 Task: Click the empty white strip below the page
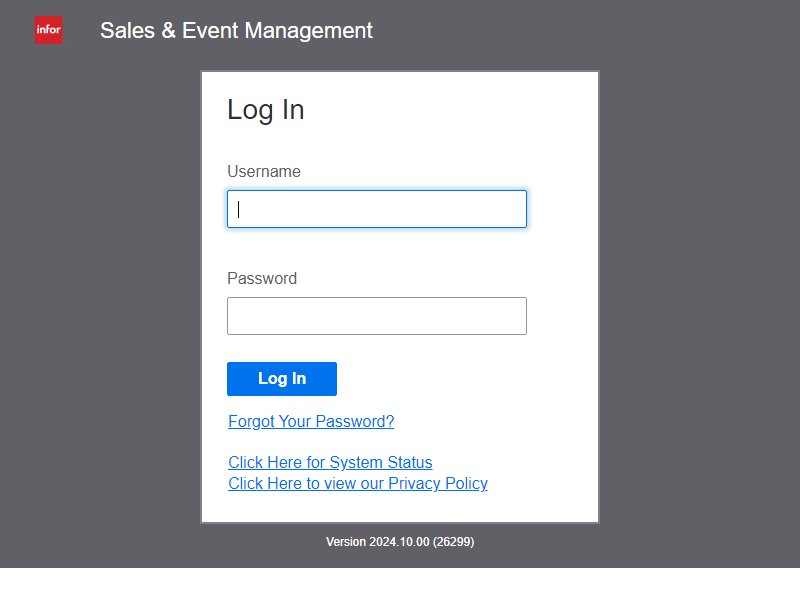(x=400, y=584)
